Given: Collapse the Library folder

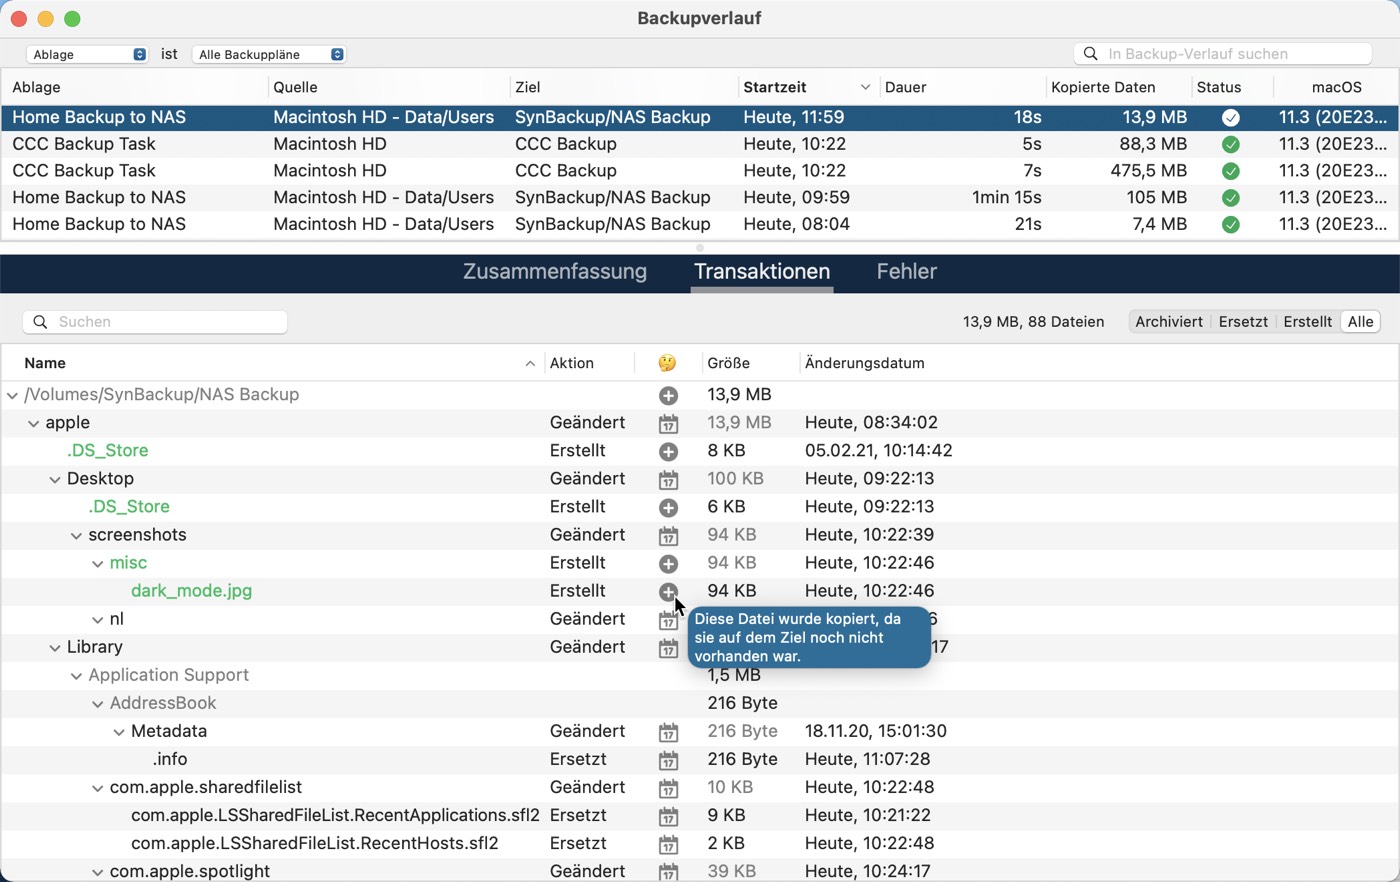Looking at the screenshot, I should pyautogui.click(x=55, y=647).
